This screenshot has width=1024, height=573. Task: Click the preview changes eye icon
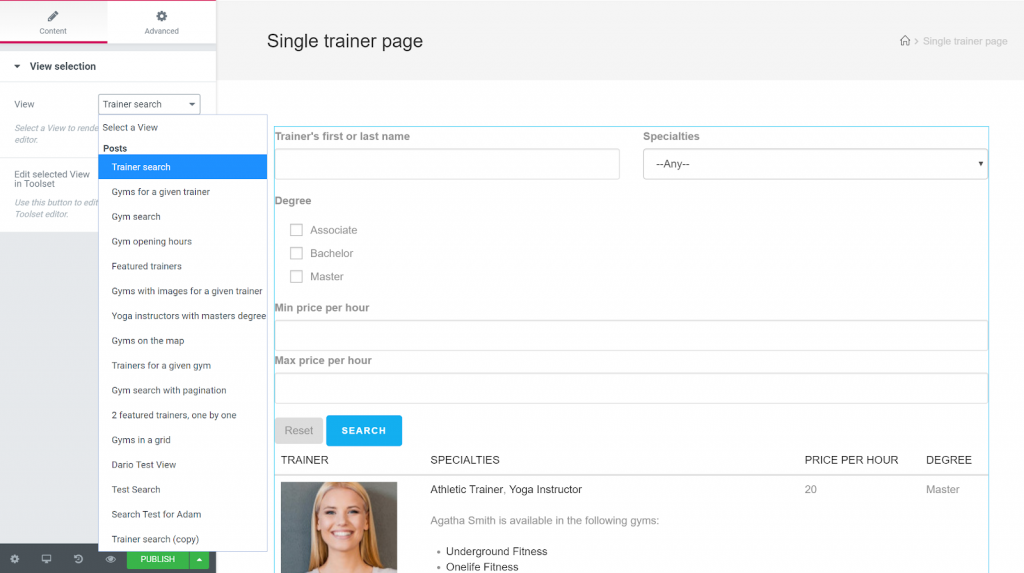(x=111, y=559)
